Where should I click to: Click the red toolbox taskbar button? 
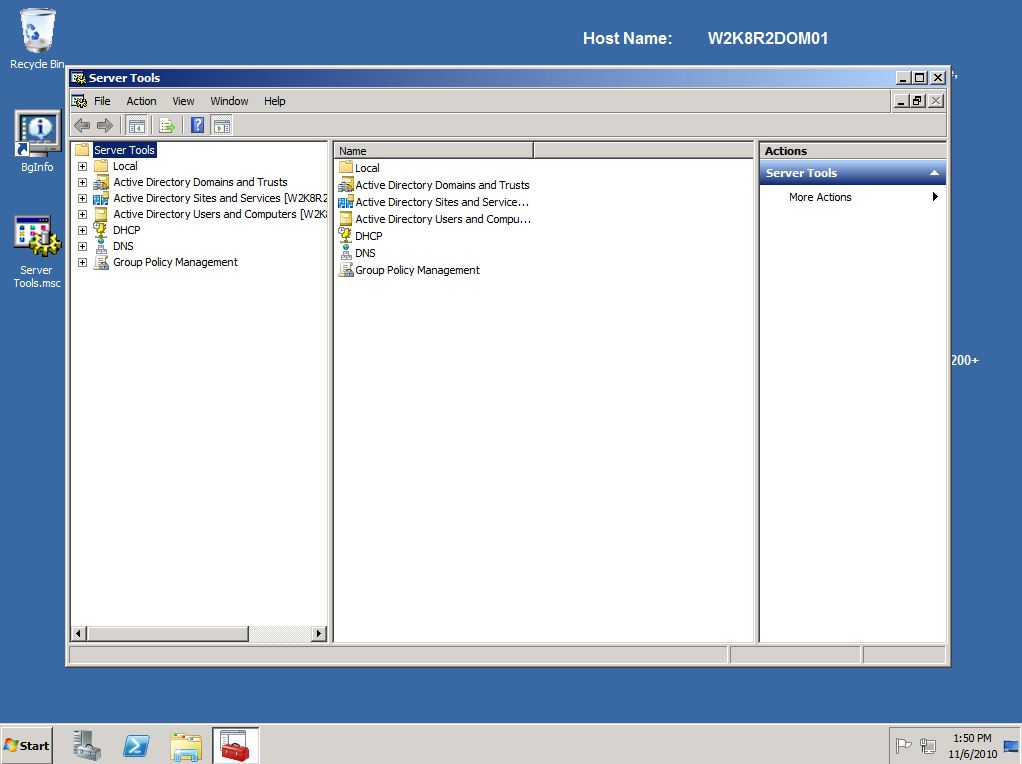(x=235, y=745)
